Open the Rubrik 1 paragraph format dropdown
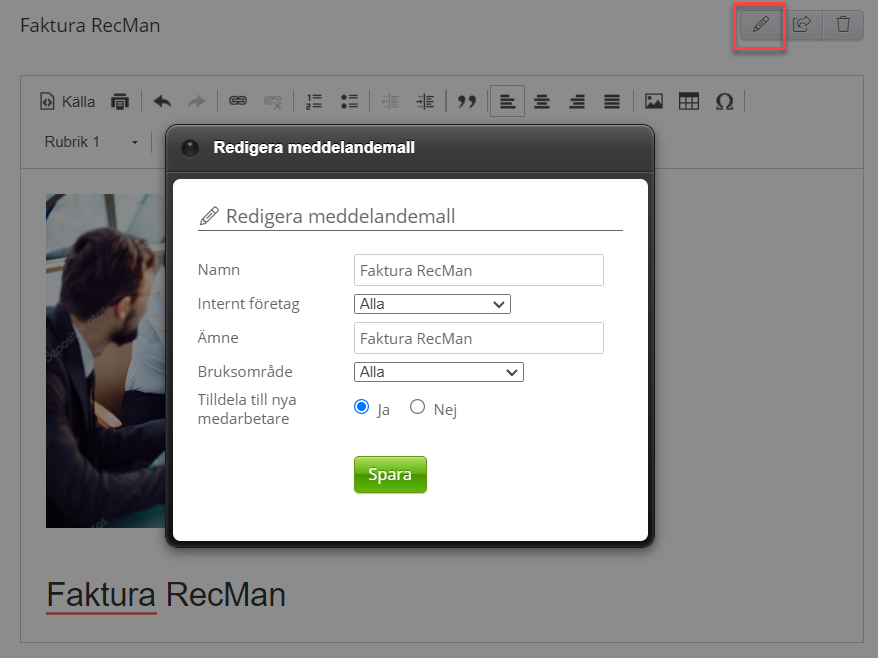Screen dimensions: 878x658 coord(92,142)
